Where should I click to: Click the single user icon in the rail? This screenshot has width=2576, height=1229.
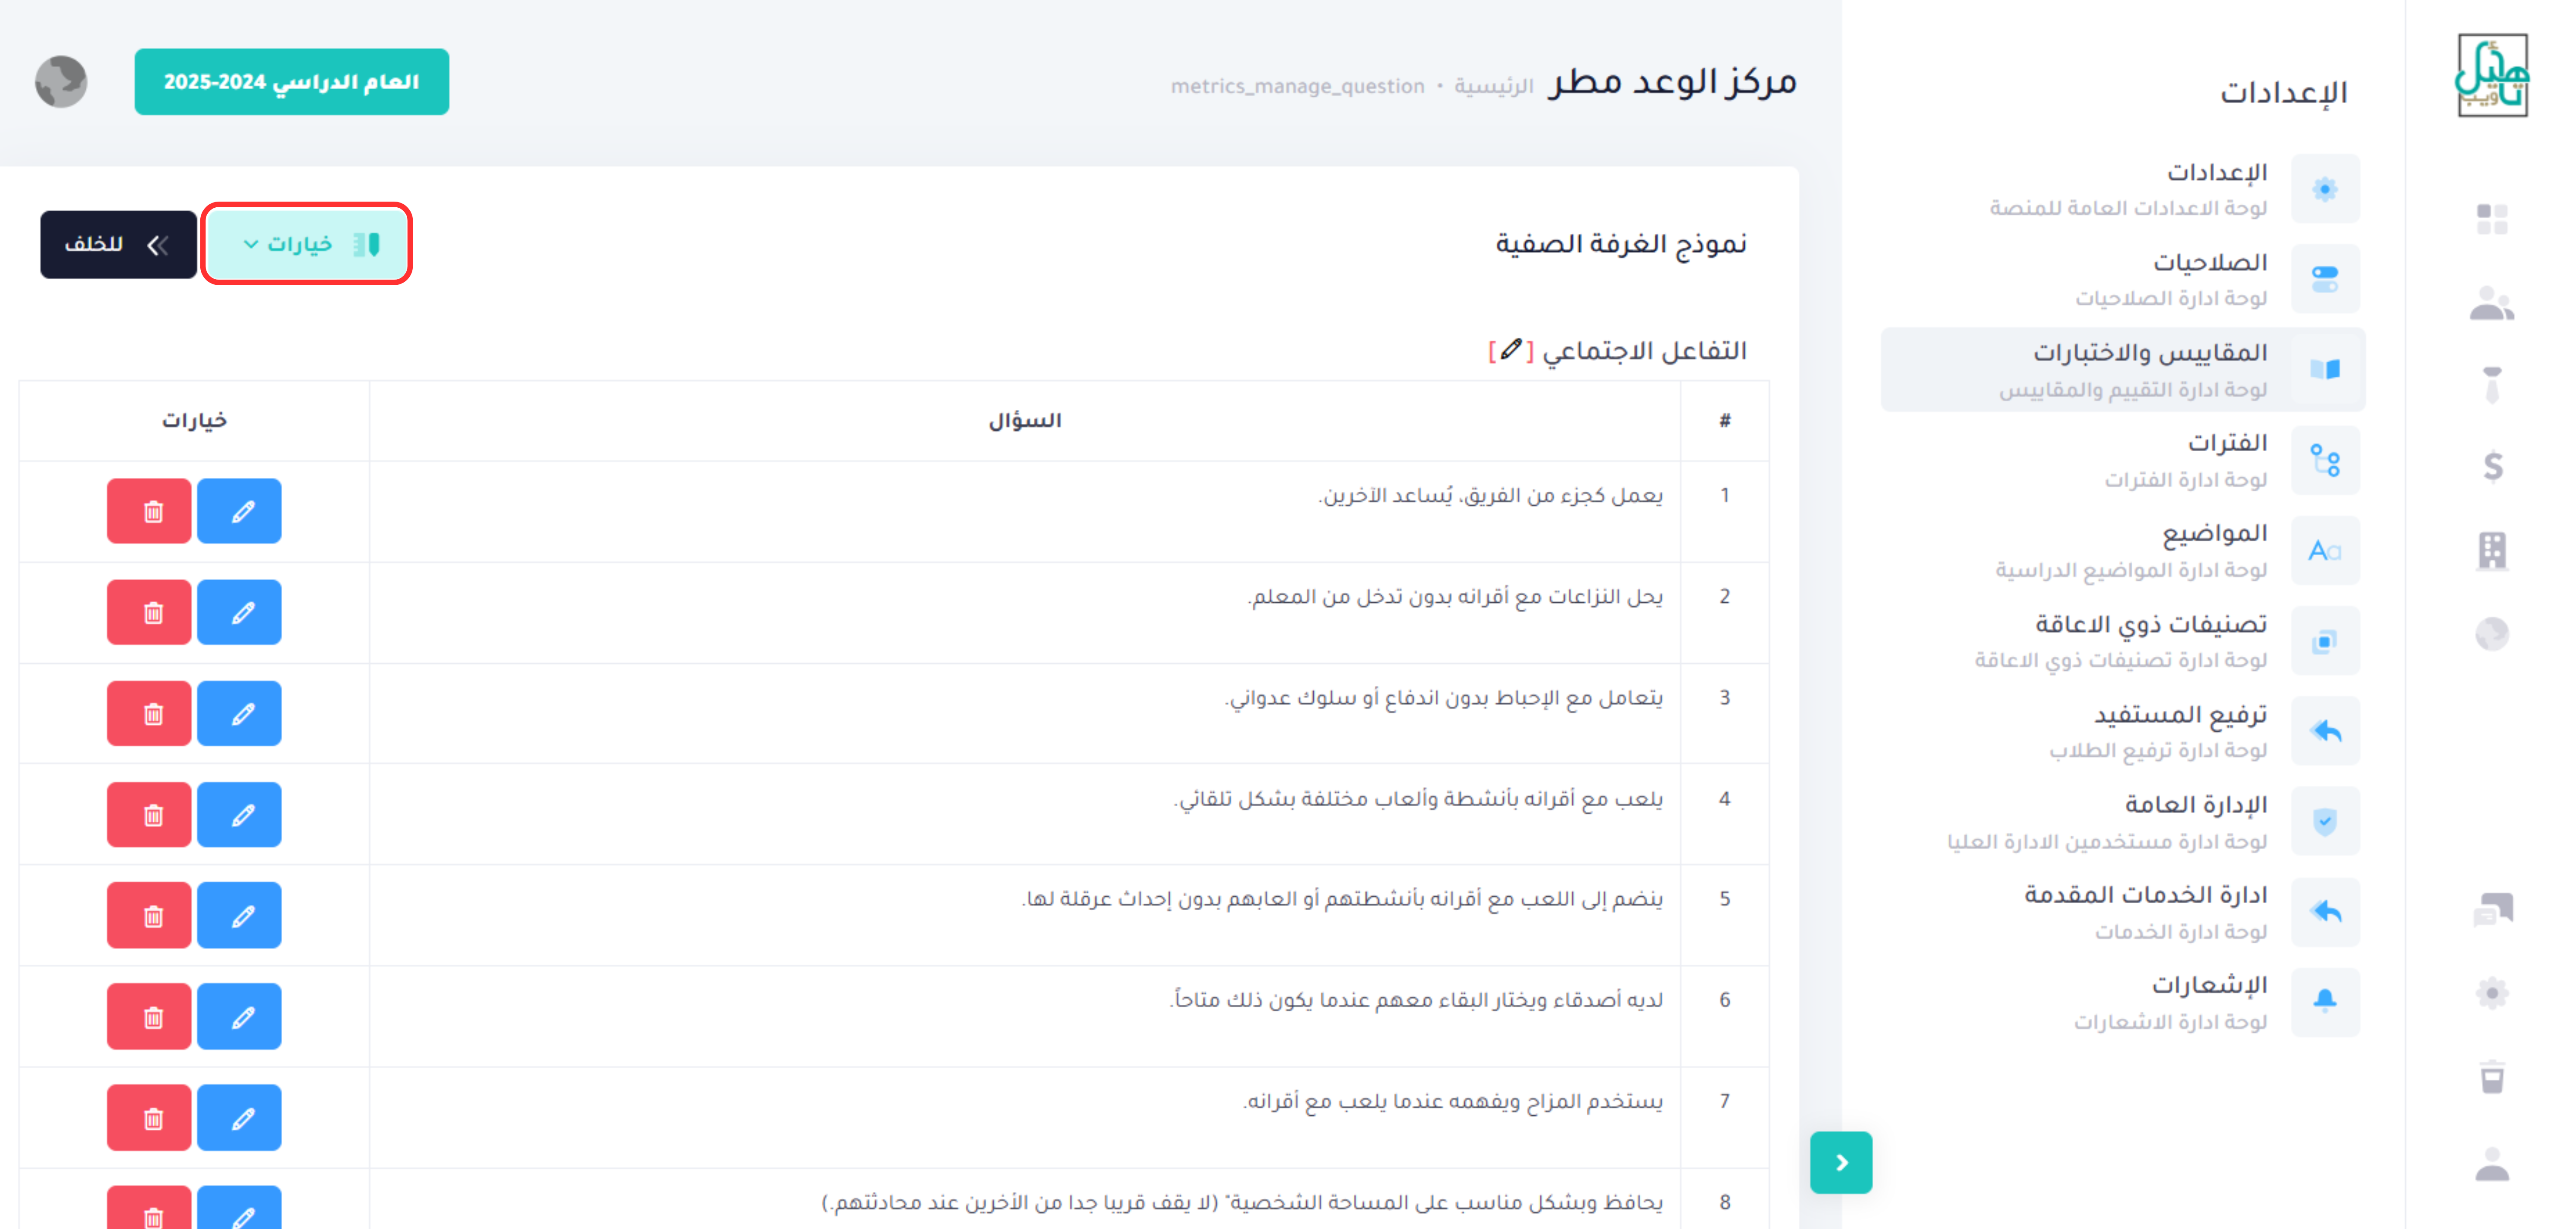click(2492, 1164)
